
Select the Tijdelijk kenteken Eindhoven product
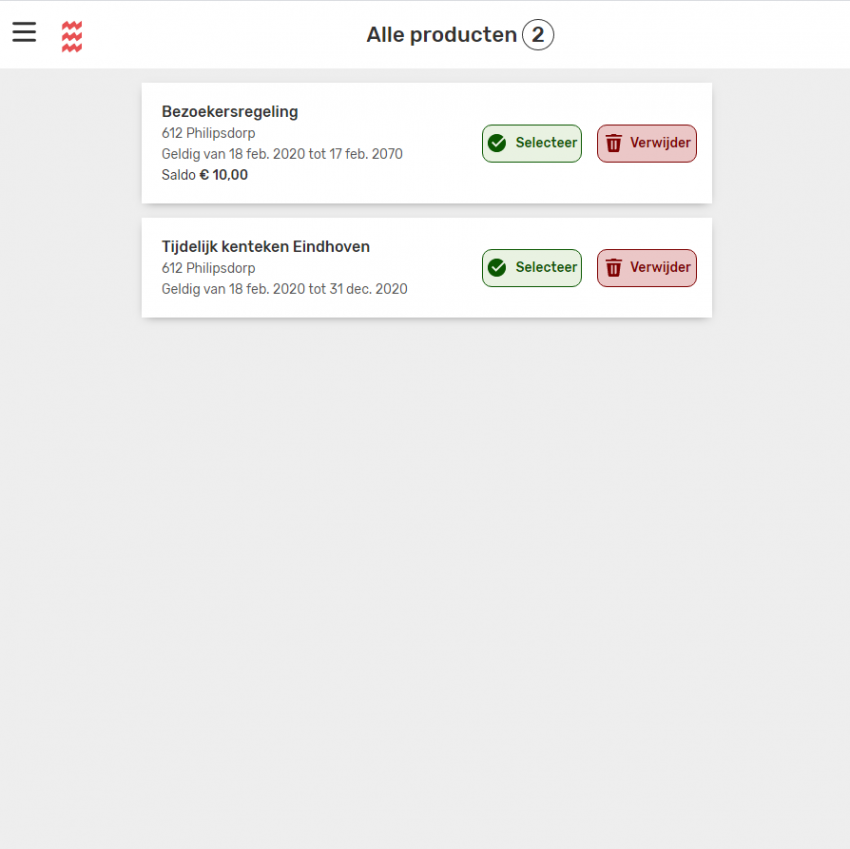pyautogui.click(x=532, y=268)
